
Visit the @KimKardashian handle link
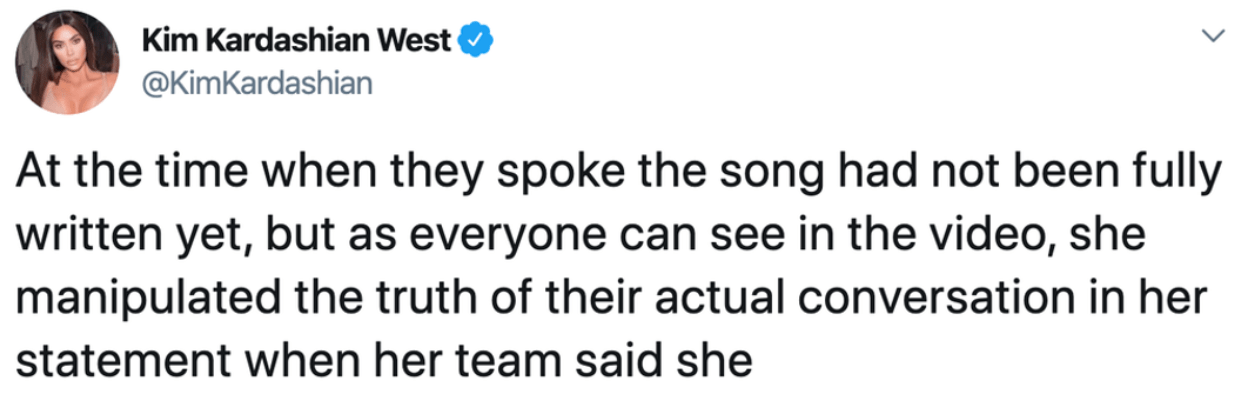[257, 82]
